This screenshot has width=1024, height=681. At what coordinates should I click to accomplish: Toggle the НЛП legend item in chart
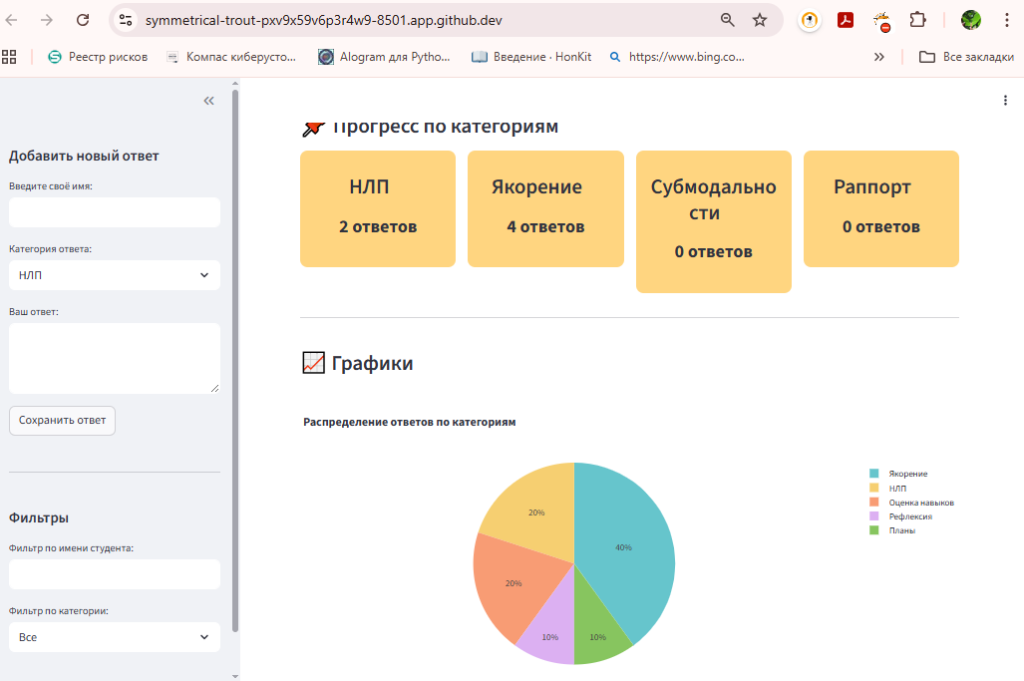(x=898, y=488)
